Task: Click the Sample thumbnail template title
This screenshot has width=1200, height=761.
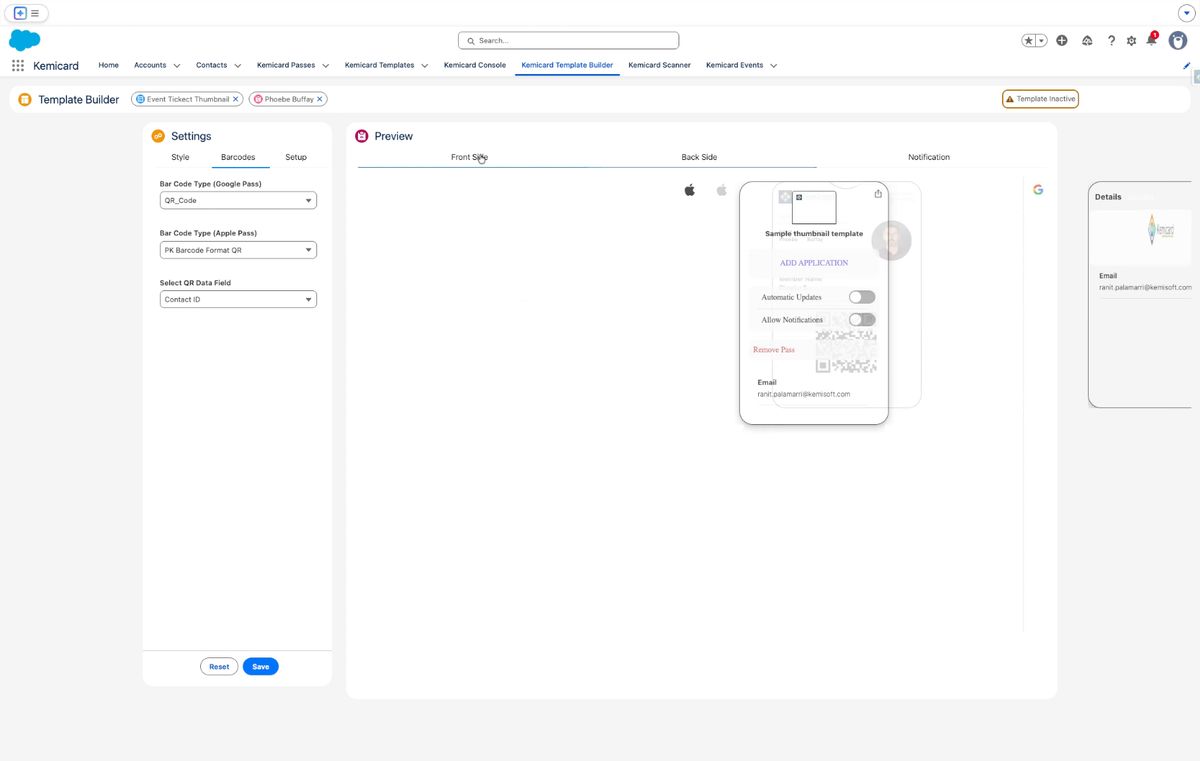Action: 814,234
